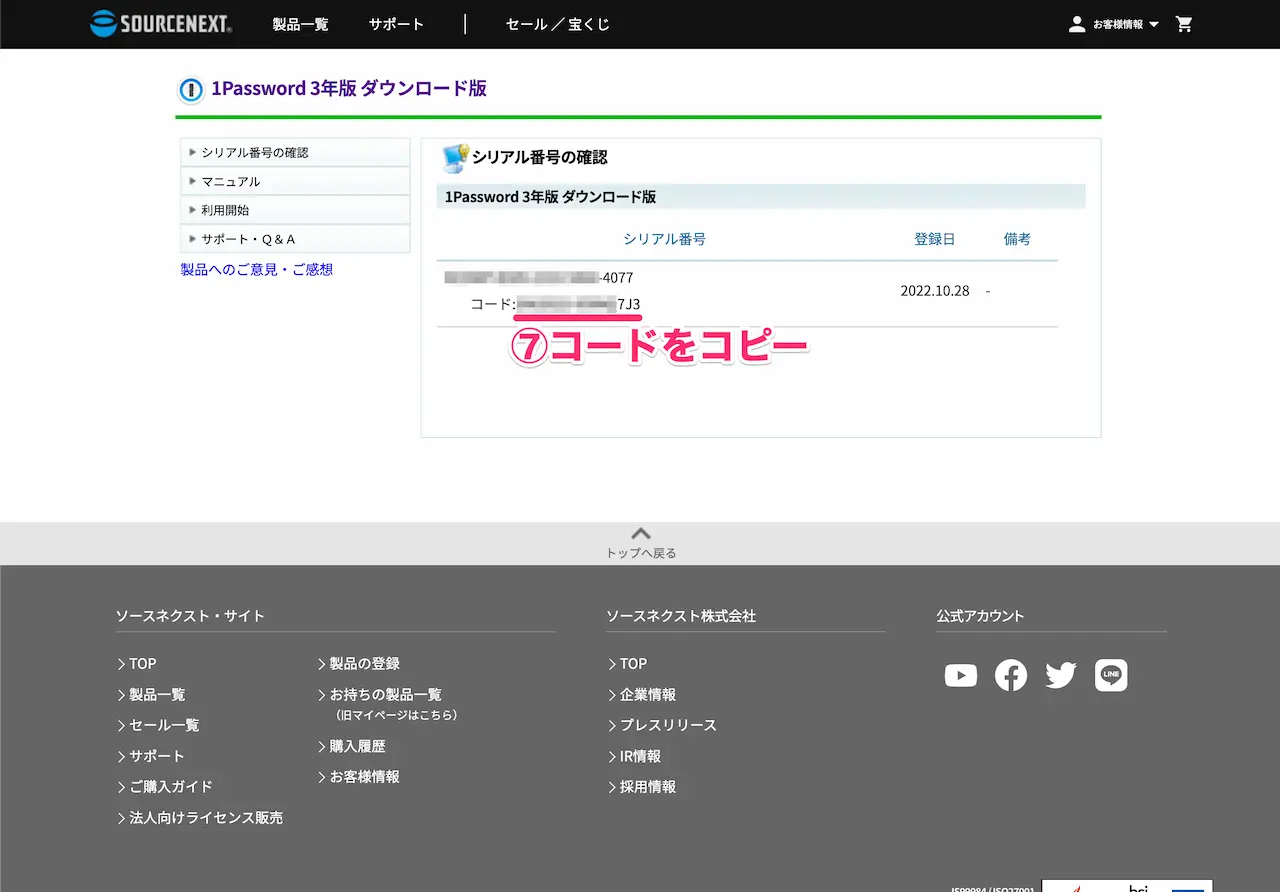Image resolution: width=1280 pixels, height=892 pixels.
Task: Click the Sourcenext logo
Action: [161, 24]
